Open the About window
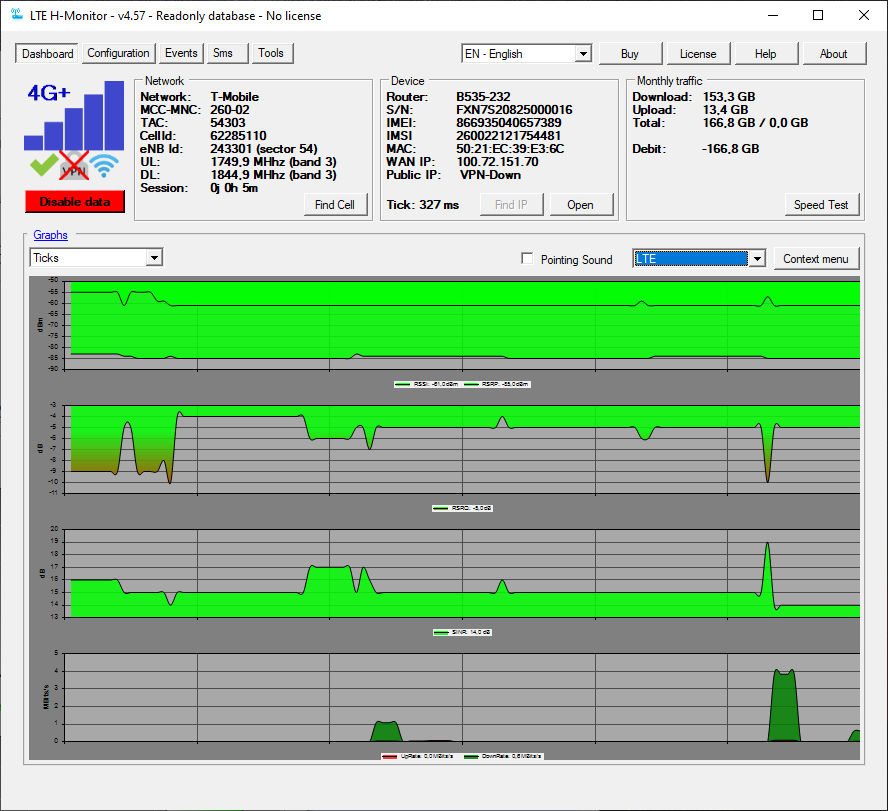 pos(834,54)
